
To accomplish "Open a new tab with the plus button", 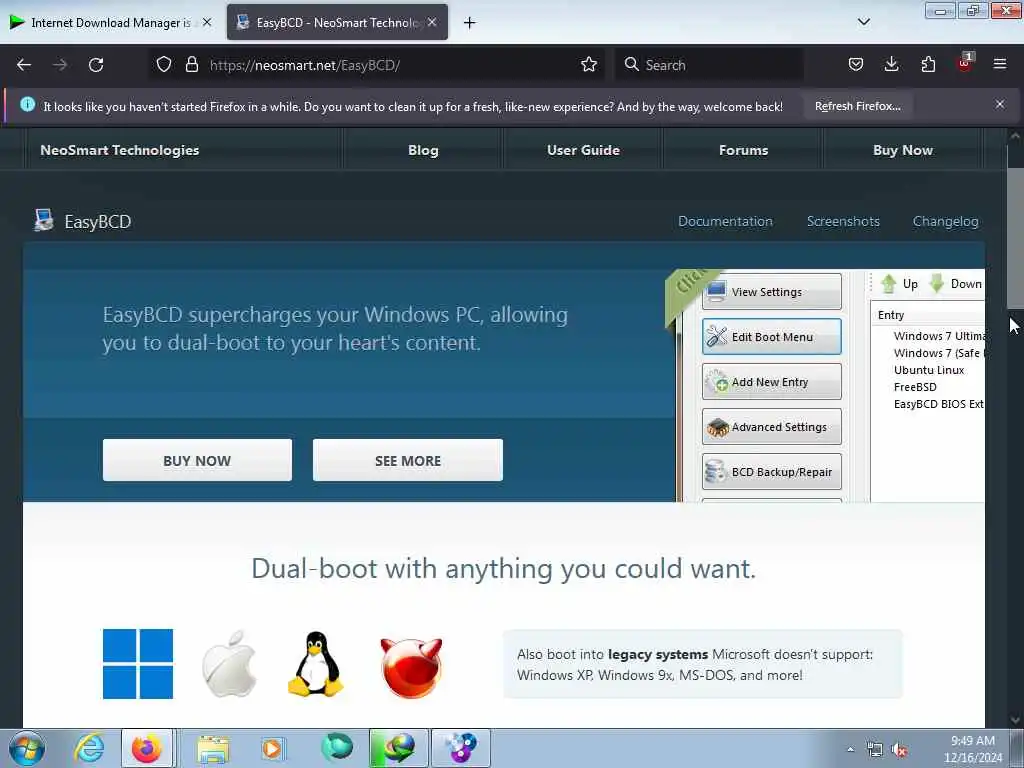I will click(x=470, y=23).
